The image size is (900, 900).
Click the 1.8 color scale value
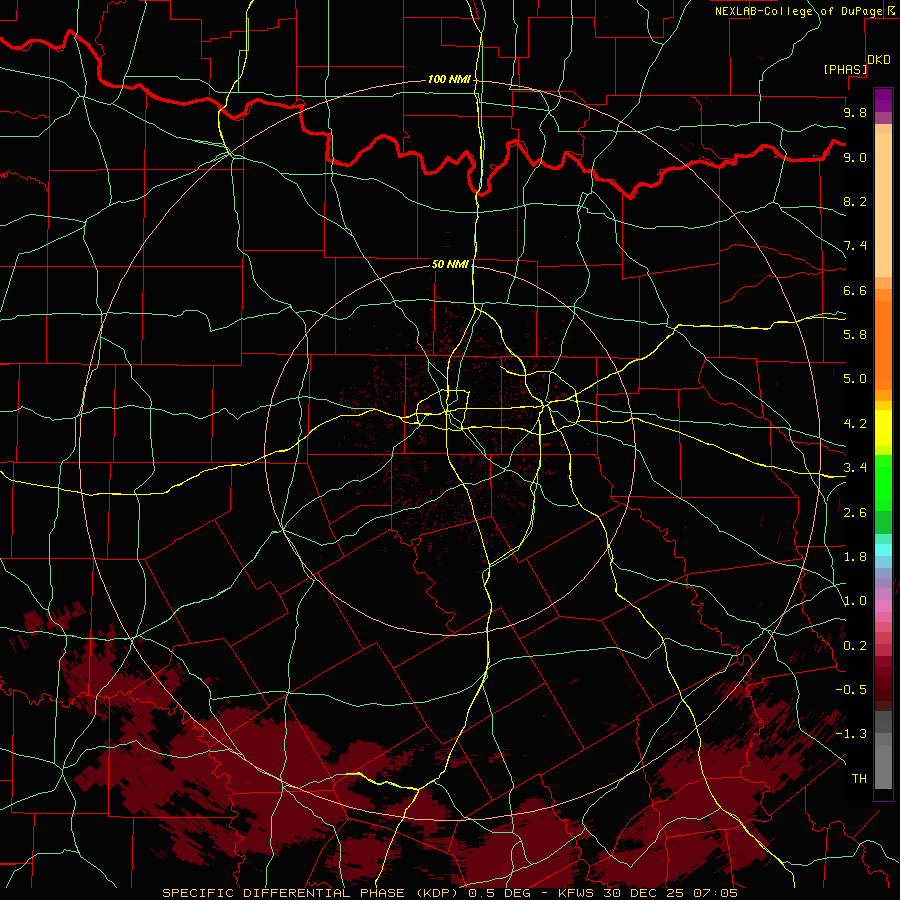(855, 557)
